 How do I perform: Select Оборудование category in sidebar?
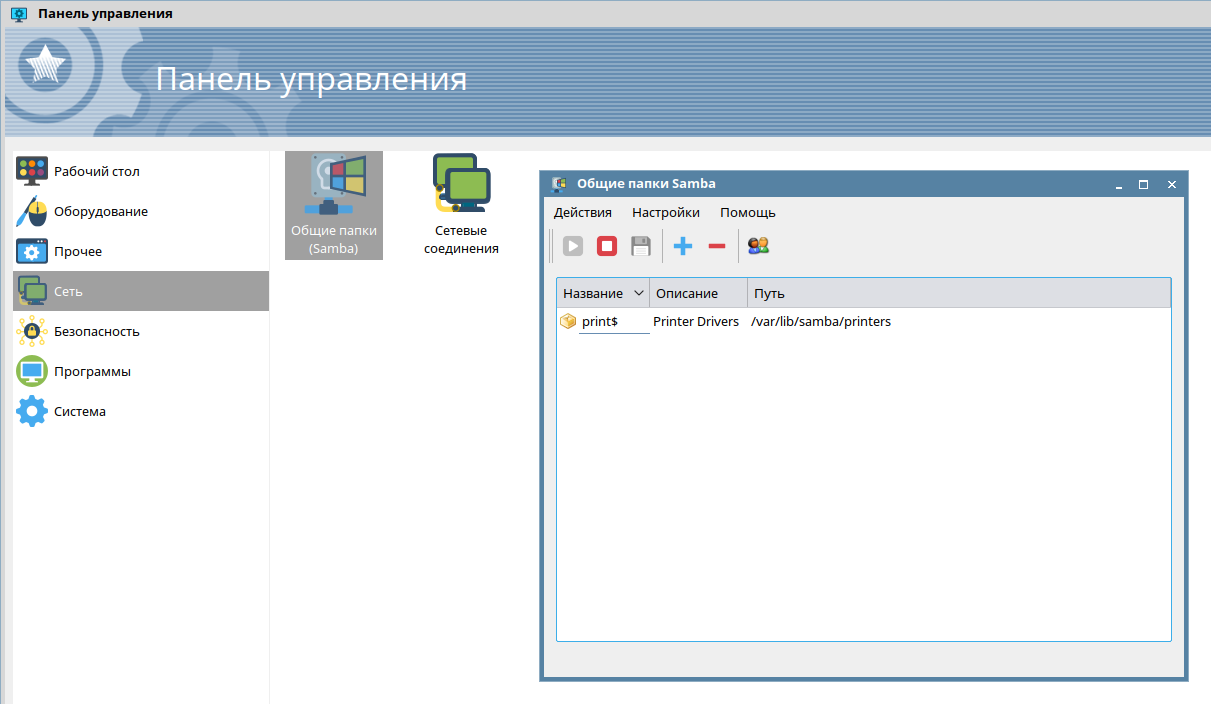pos(100,211)
